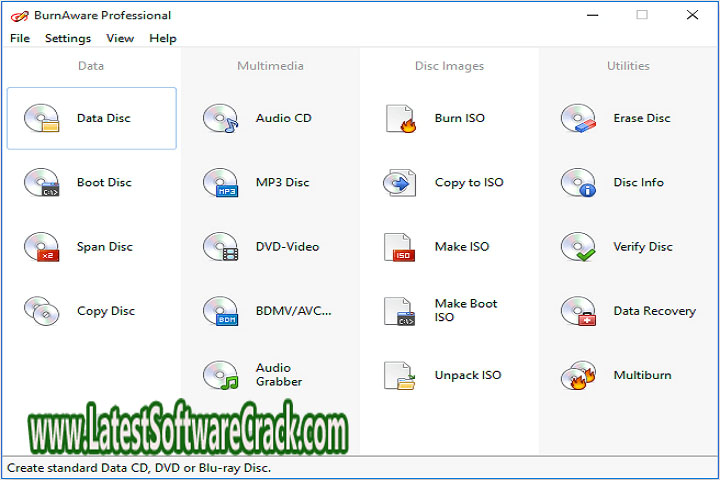Select the Audio Grabber option
Image resolution: width=720 pixels, height=480 pixels.
279,375
